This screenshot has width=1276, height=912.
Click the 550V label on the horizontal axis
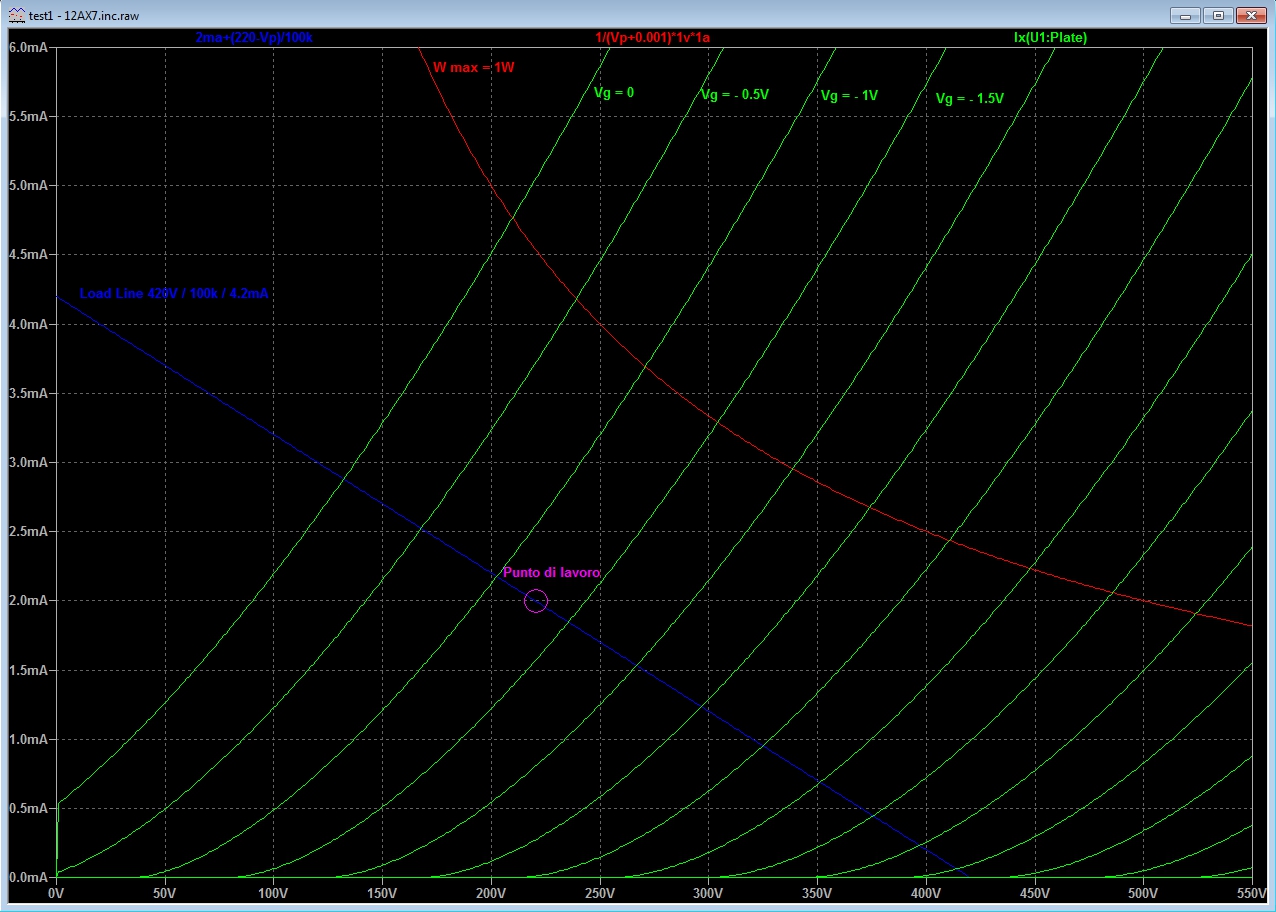pos(1250,892)
